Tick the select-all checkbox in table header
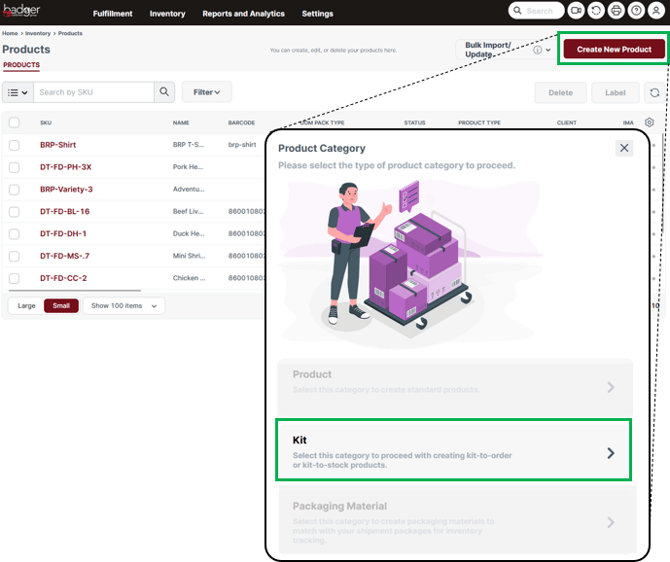670x562 pixels. 14,122
